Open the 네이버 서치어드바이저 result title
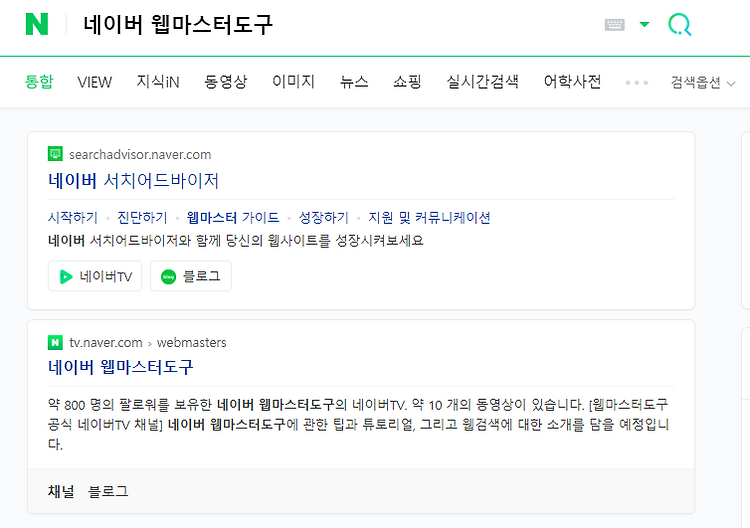Image resolution: width=750 pixels, height=528 pixels. click(x=133, y=181)
